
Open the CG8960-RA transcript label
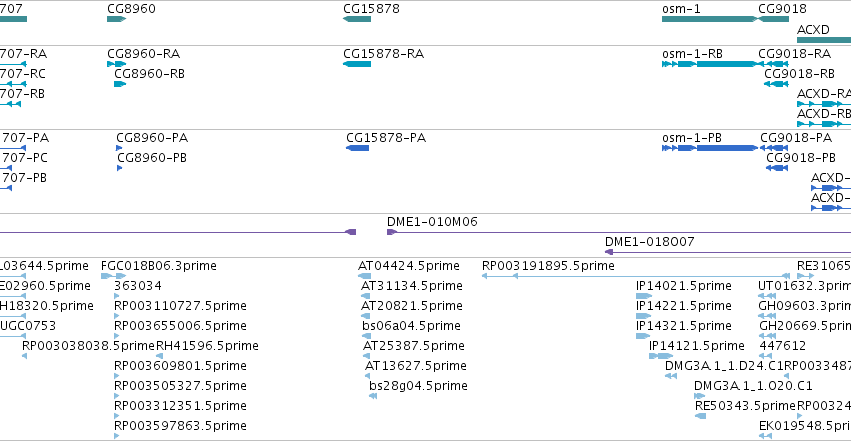click(143, 54)
